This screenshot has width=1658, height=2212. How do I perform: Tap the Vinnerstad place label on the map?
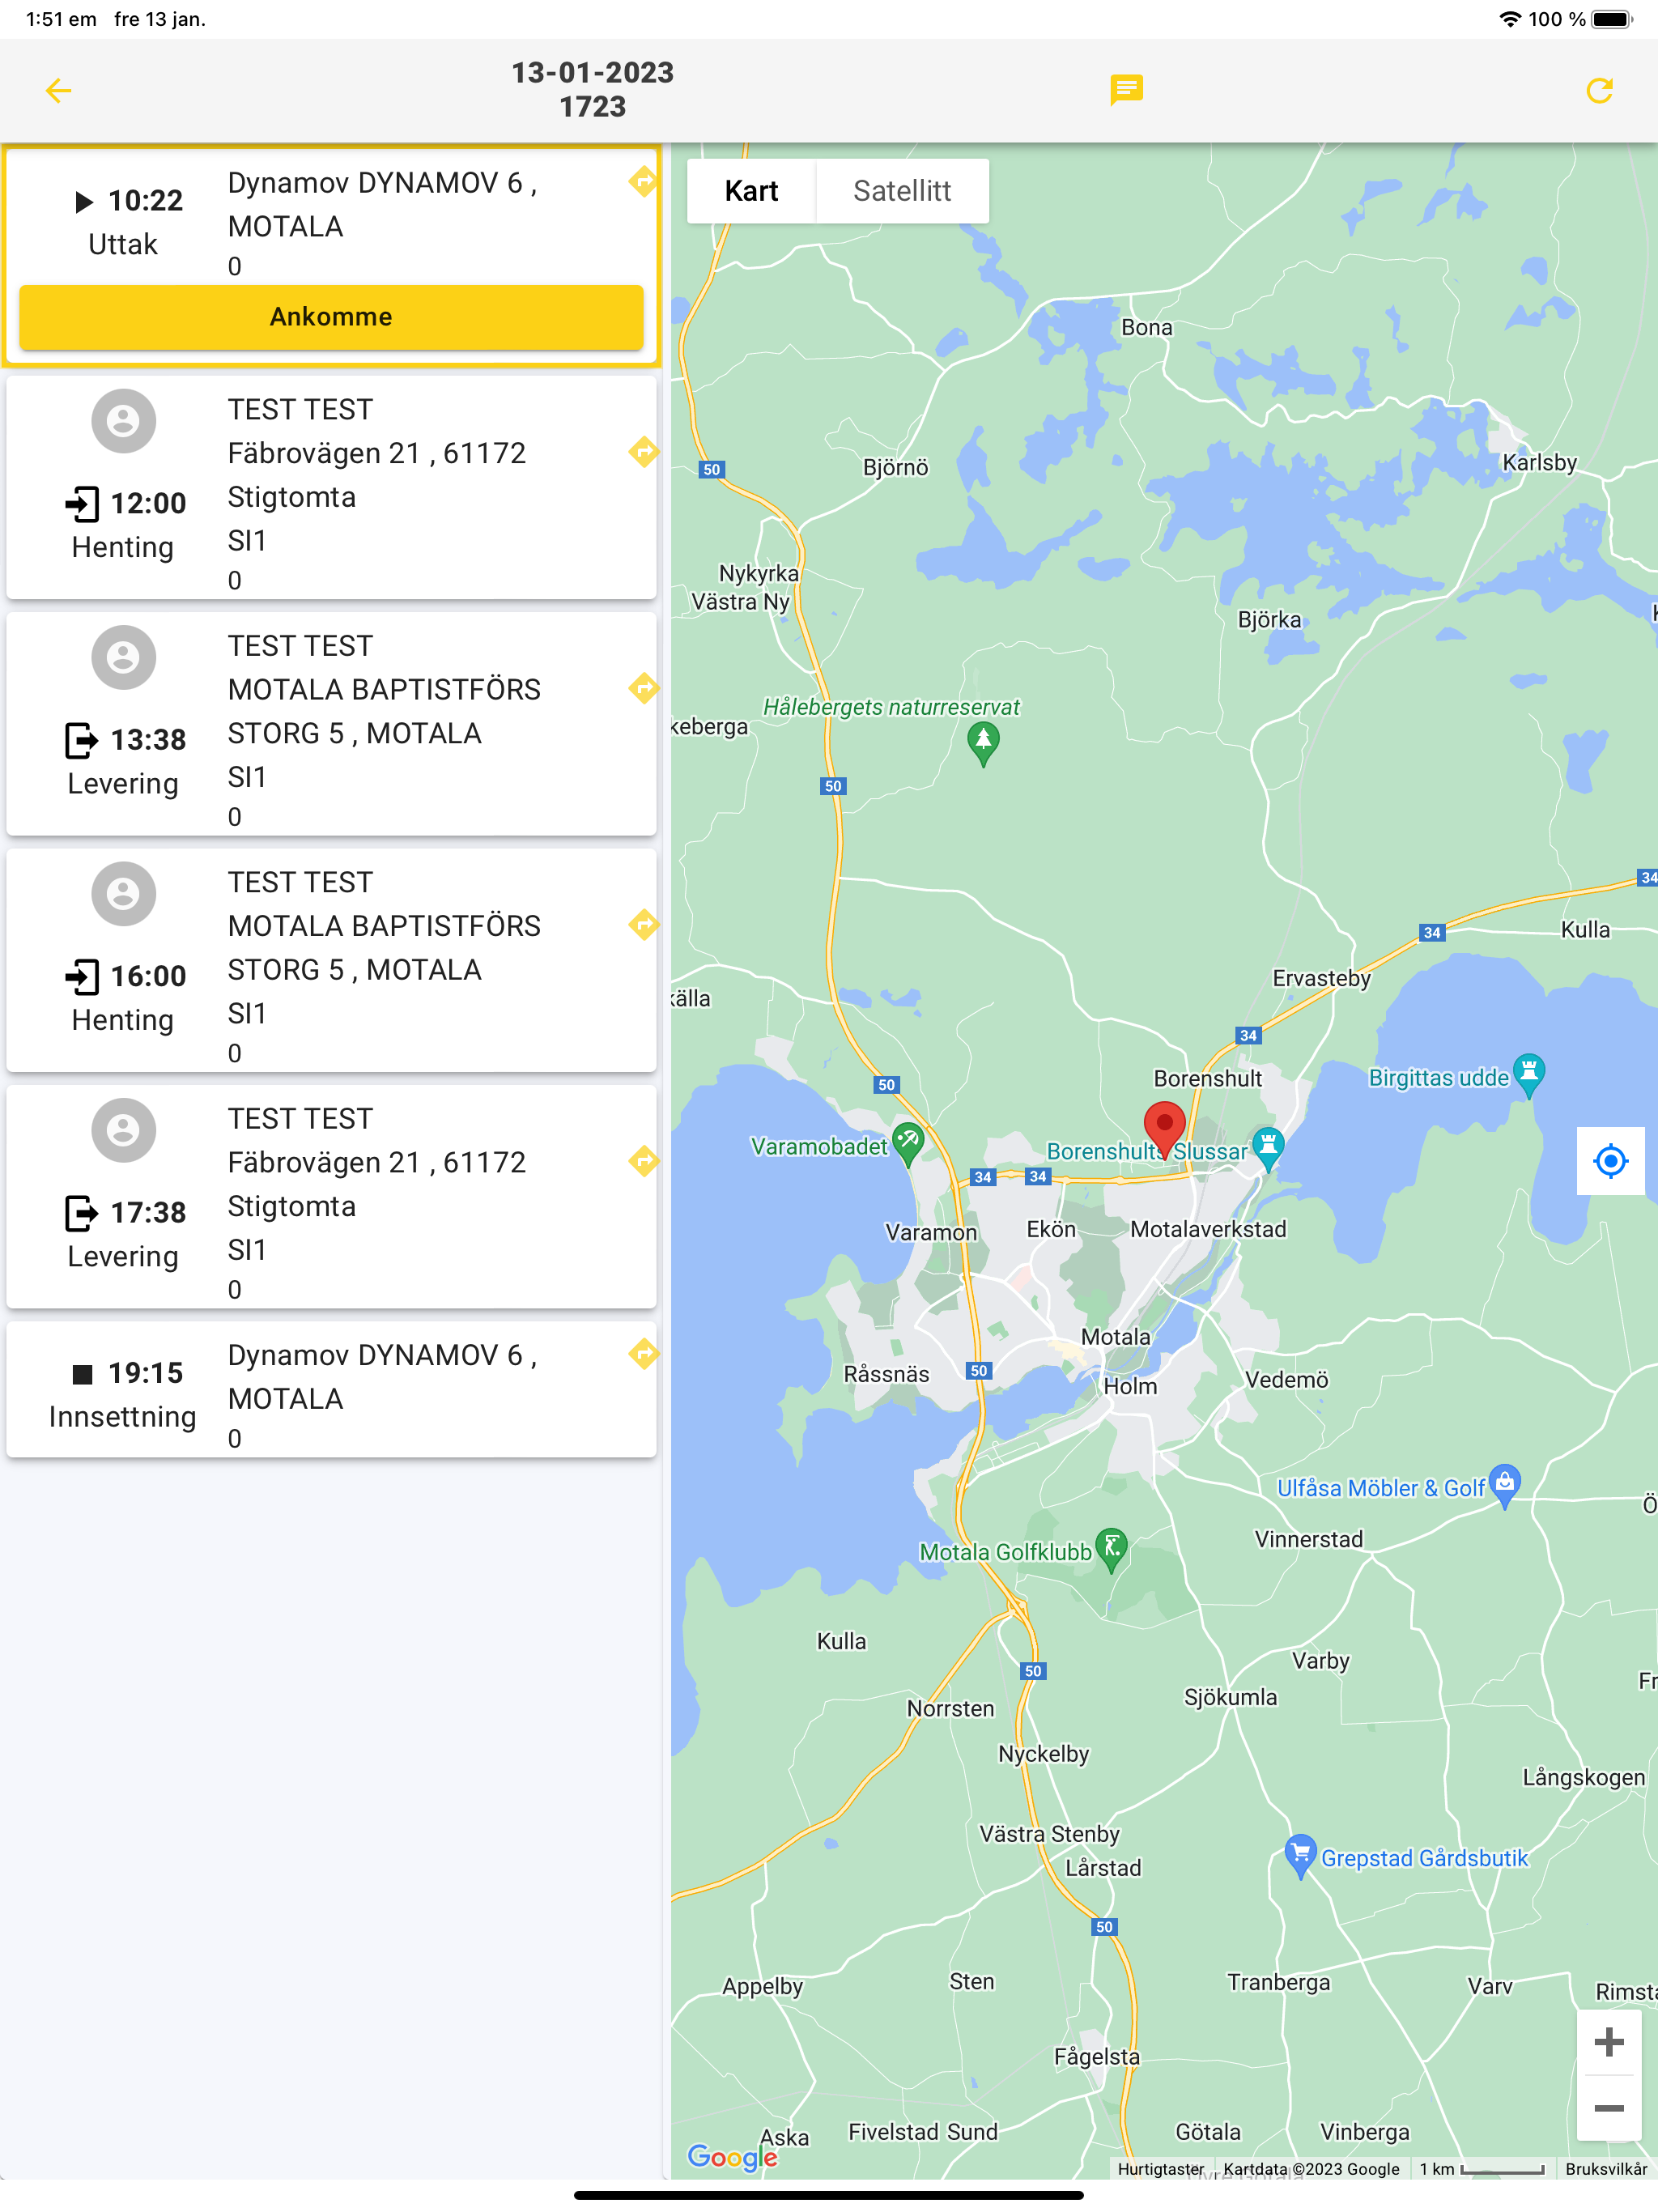click(1308, 1539)
